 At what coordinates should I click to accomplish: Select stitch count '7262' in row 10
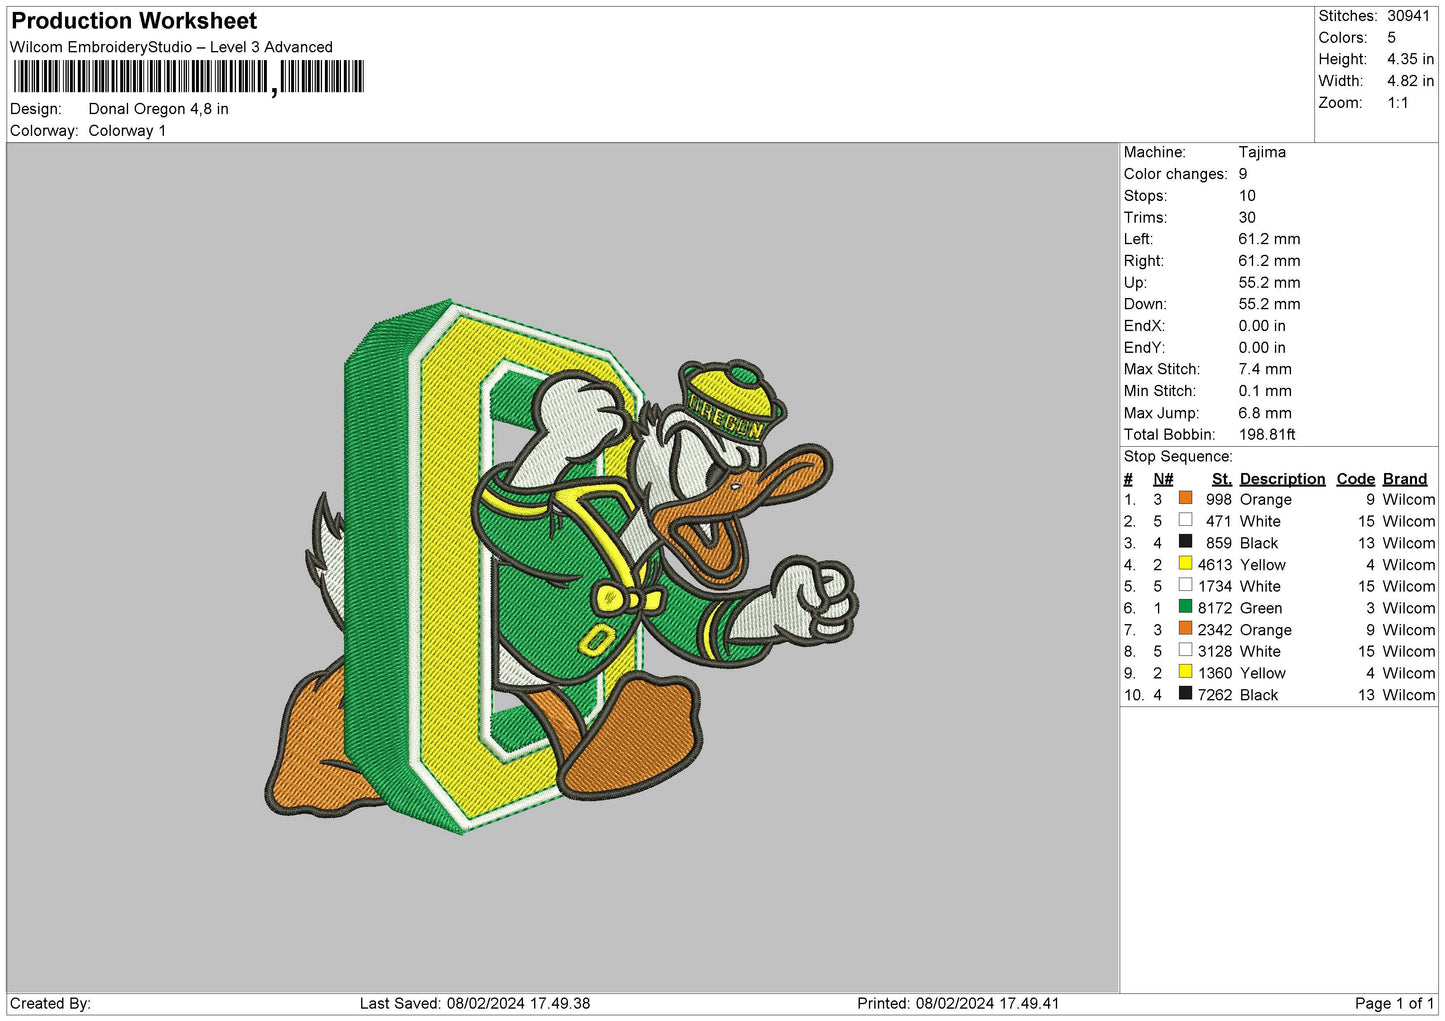click(x=1215, y=695)
